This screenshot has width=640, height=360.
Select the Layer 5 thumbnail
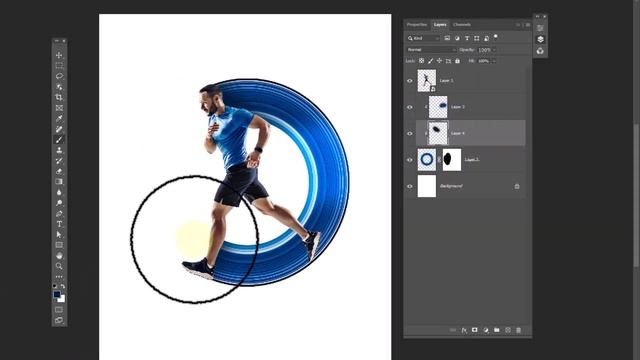(x=427, y=80)
